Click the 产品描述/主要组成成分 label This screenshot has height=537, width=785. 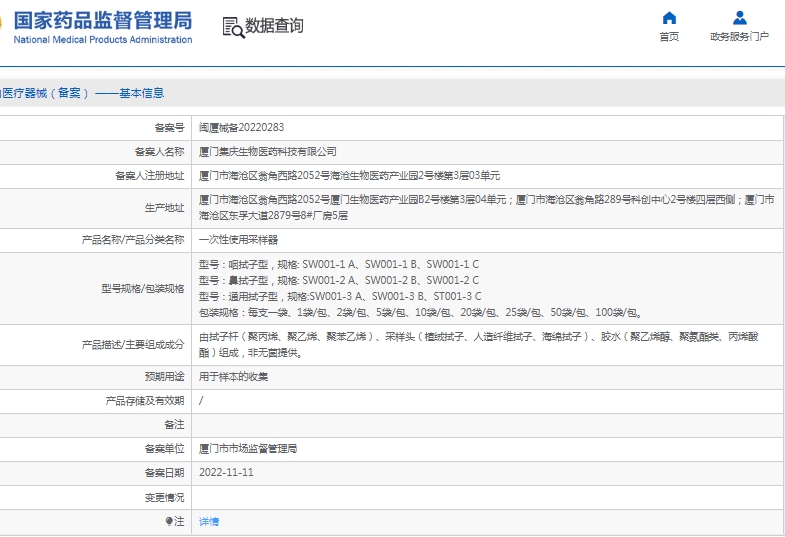pos(133,345)
